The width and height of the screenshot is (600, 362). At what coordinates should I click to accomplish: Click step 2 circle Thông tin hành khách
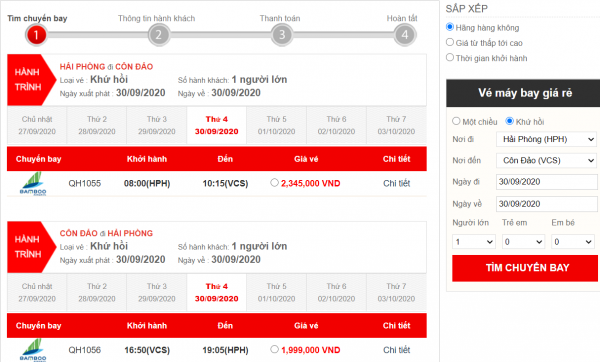[x=159, y=35]
